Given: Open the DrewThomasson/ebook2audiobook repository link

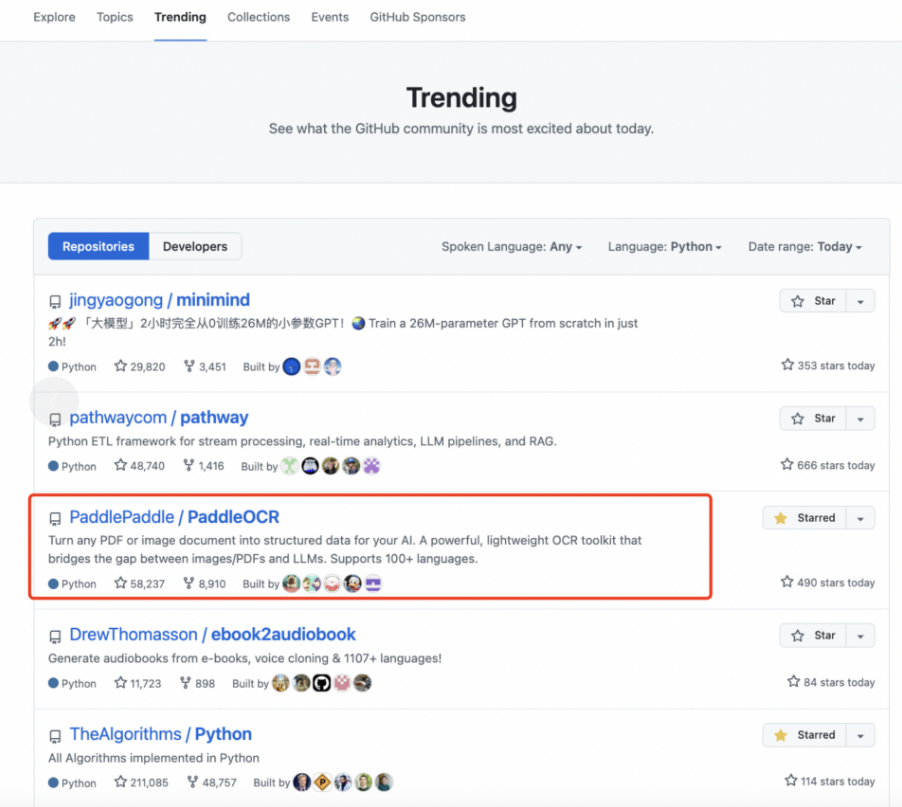Looking at the screenshot, I should (212, 634).
